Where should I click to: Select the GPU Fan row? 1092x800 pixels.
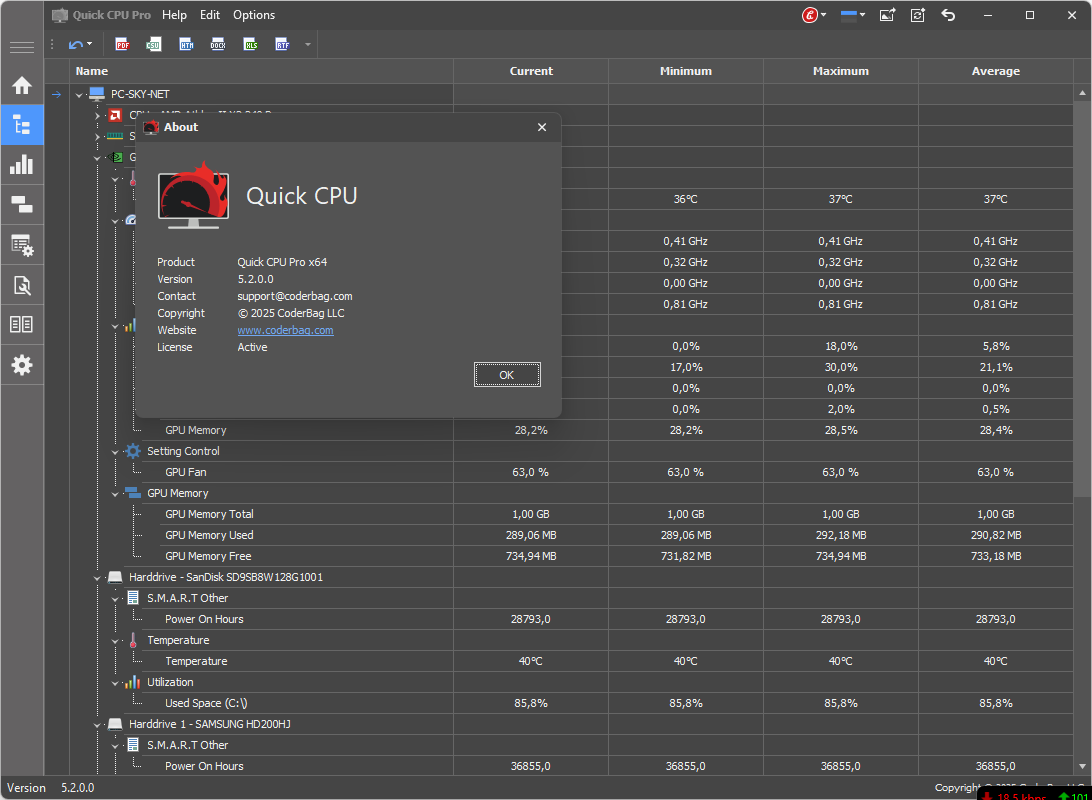click(571, 472)
